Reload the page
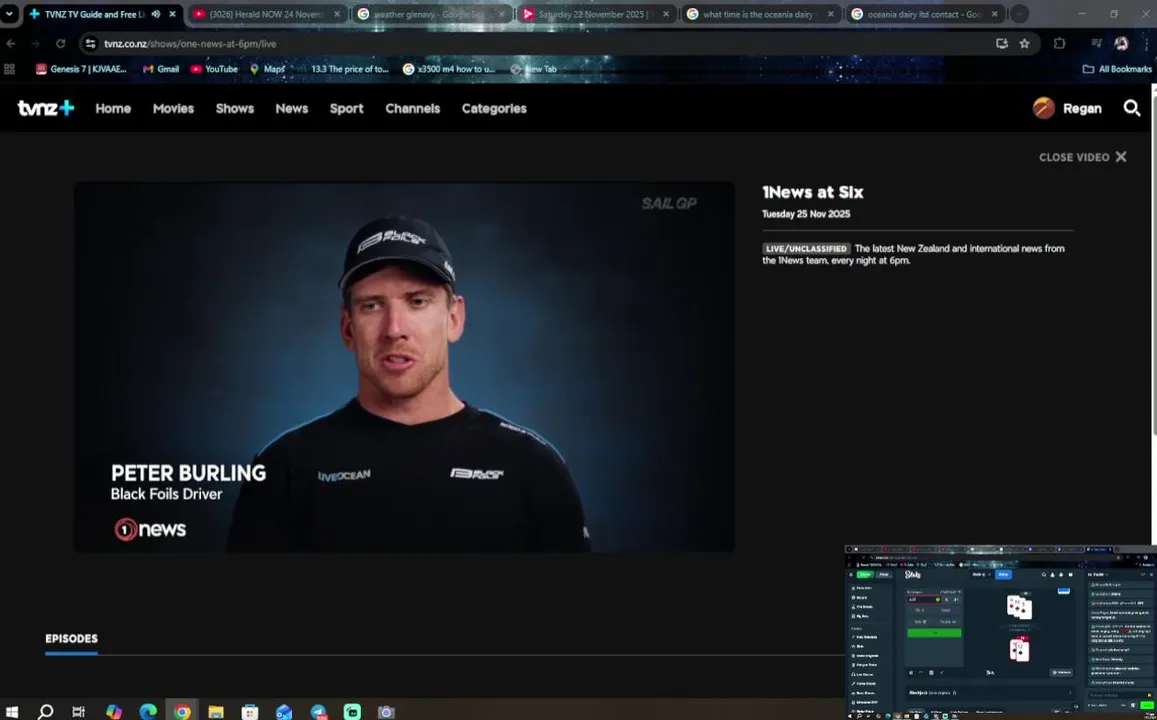 click(x=61, y=44)
